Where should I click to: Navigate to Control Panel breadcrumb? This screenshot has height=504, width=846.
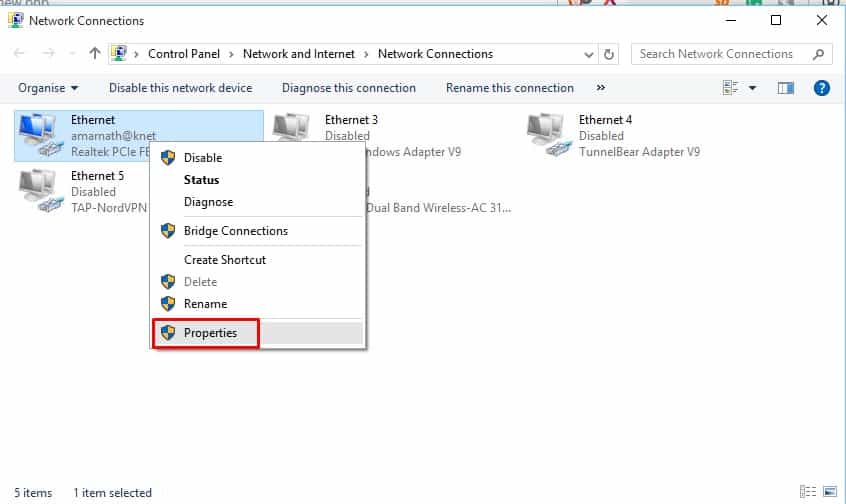(184, 54)
